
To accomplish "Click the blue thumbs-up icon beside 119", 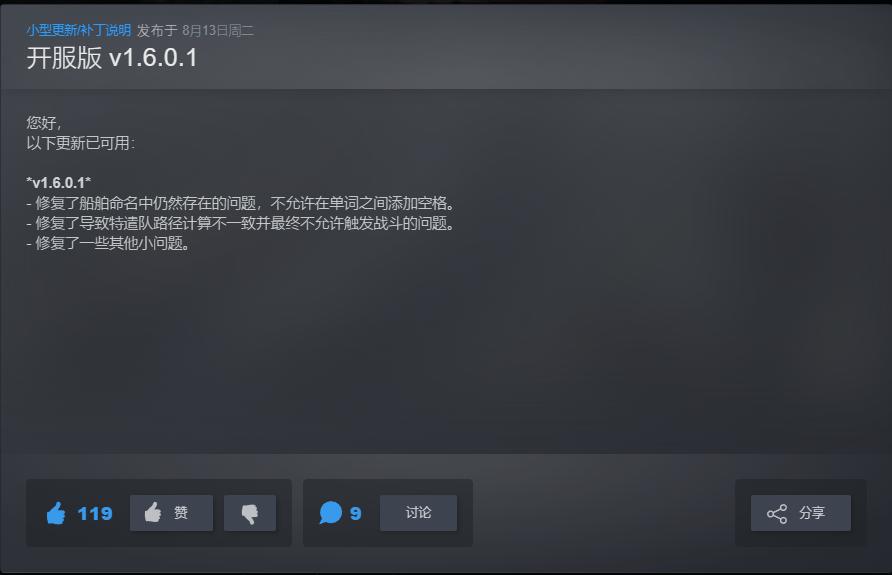I will (56, 513).
